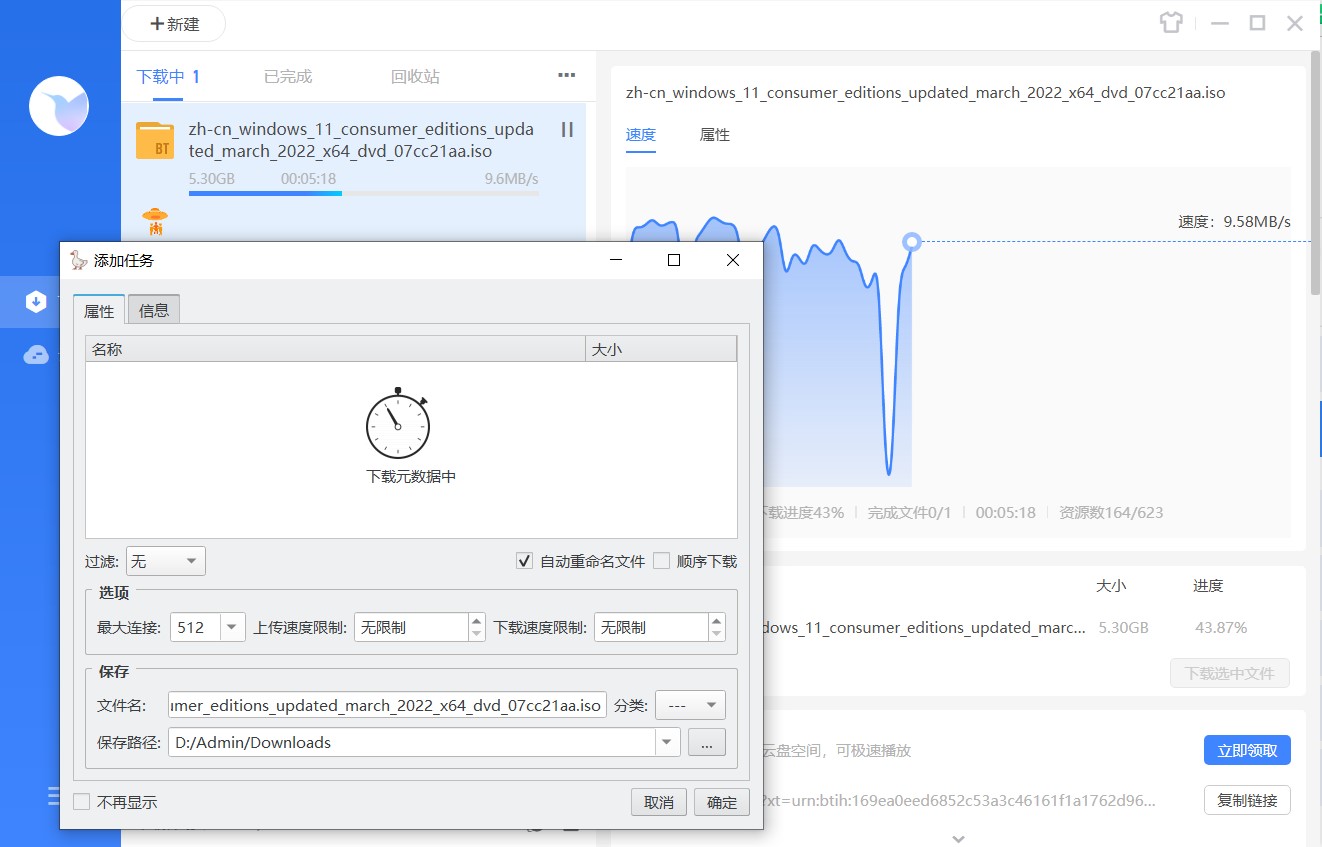
Task: Select the download tasks icon in the sidebar
Action: click(x=35, y=301)
